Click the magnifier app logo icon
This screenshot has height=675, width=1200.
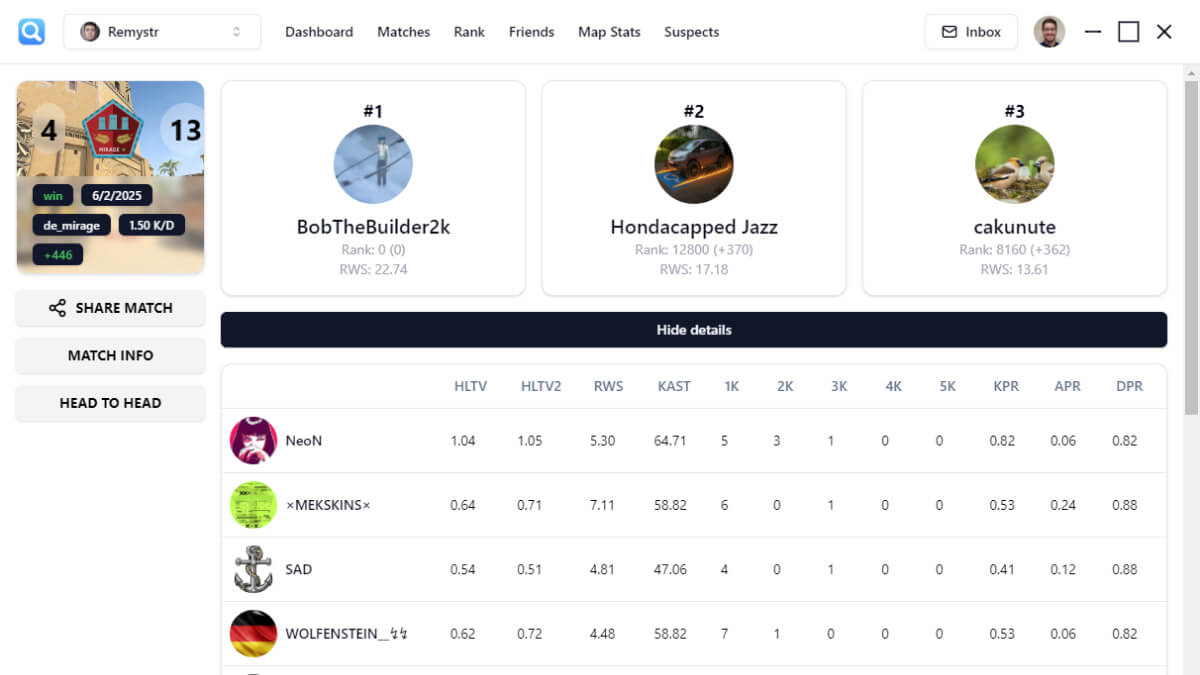coord(32,32)
